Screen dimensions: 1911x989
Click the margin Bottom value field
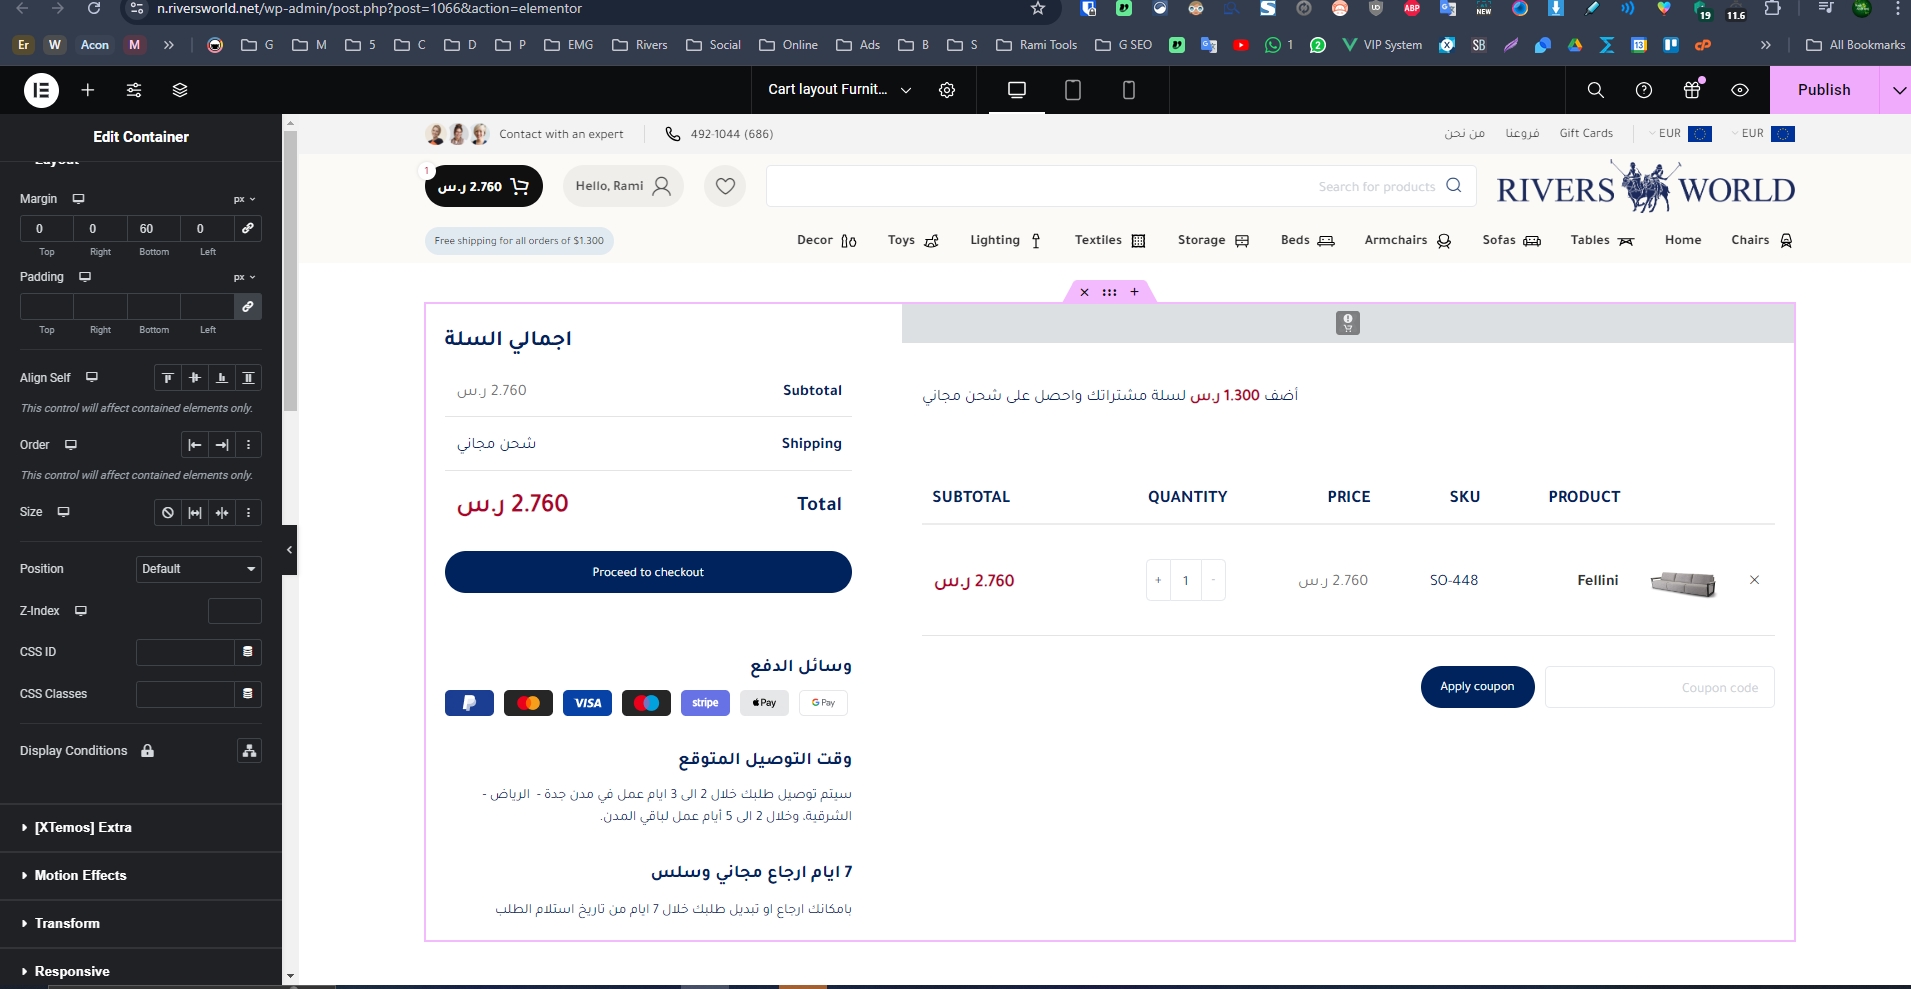154,228
